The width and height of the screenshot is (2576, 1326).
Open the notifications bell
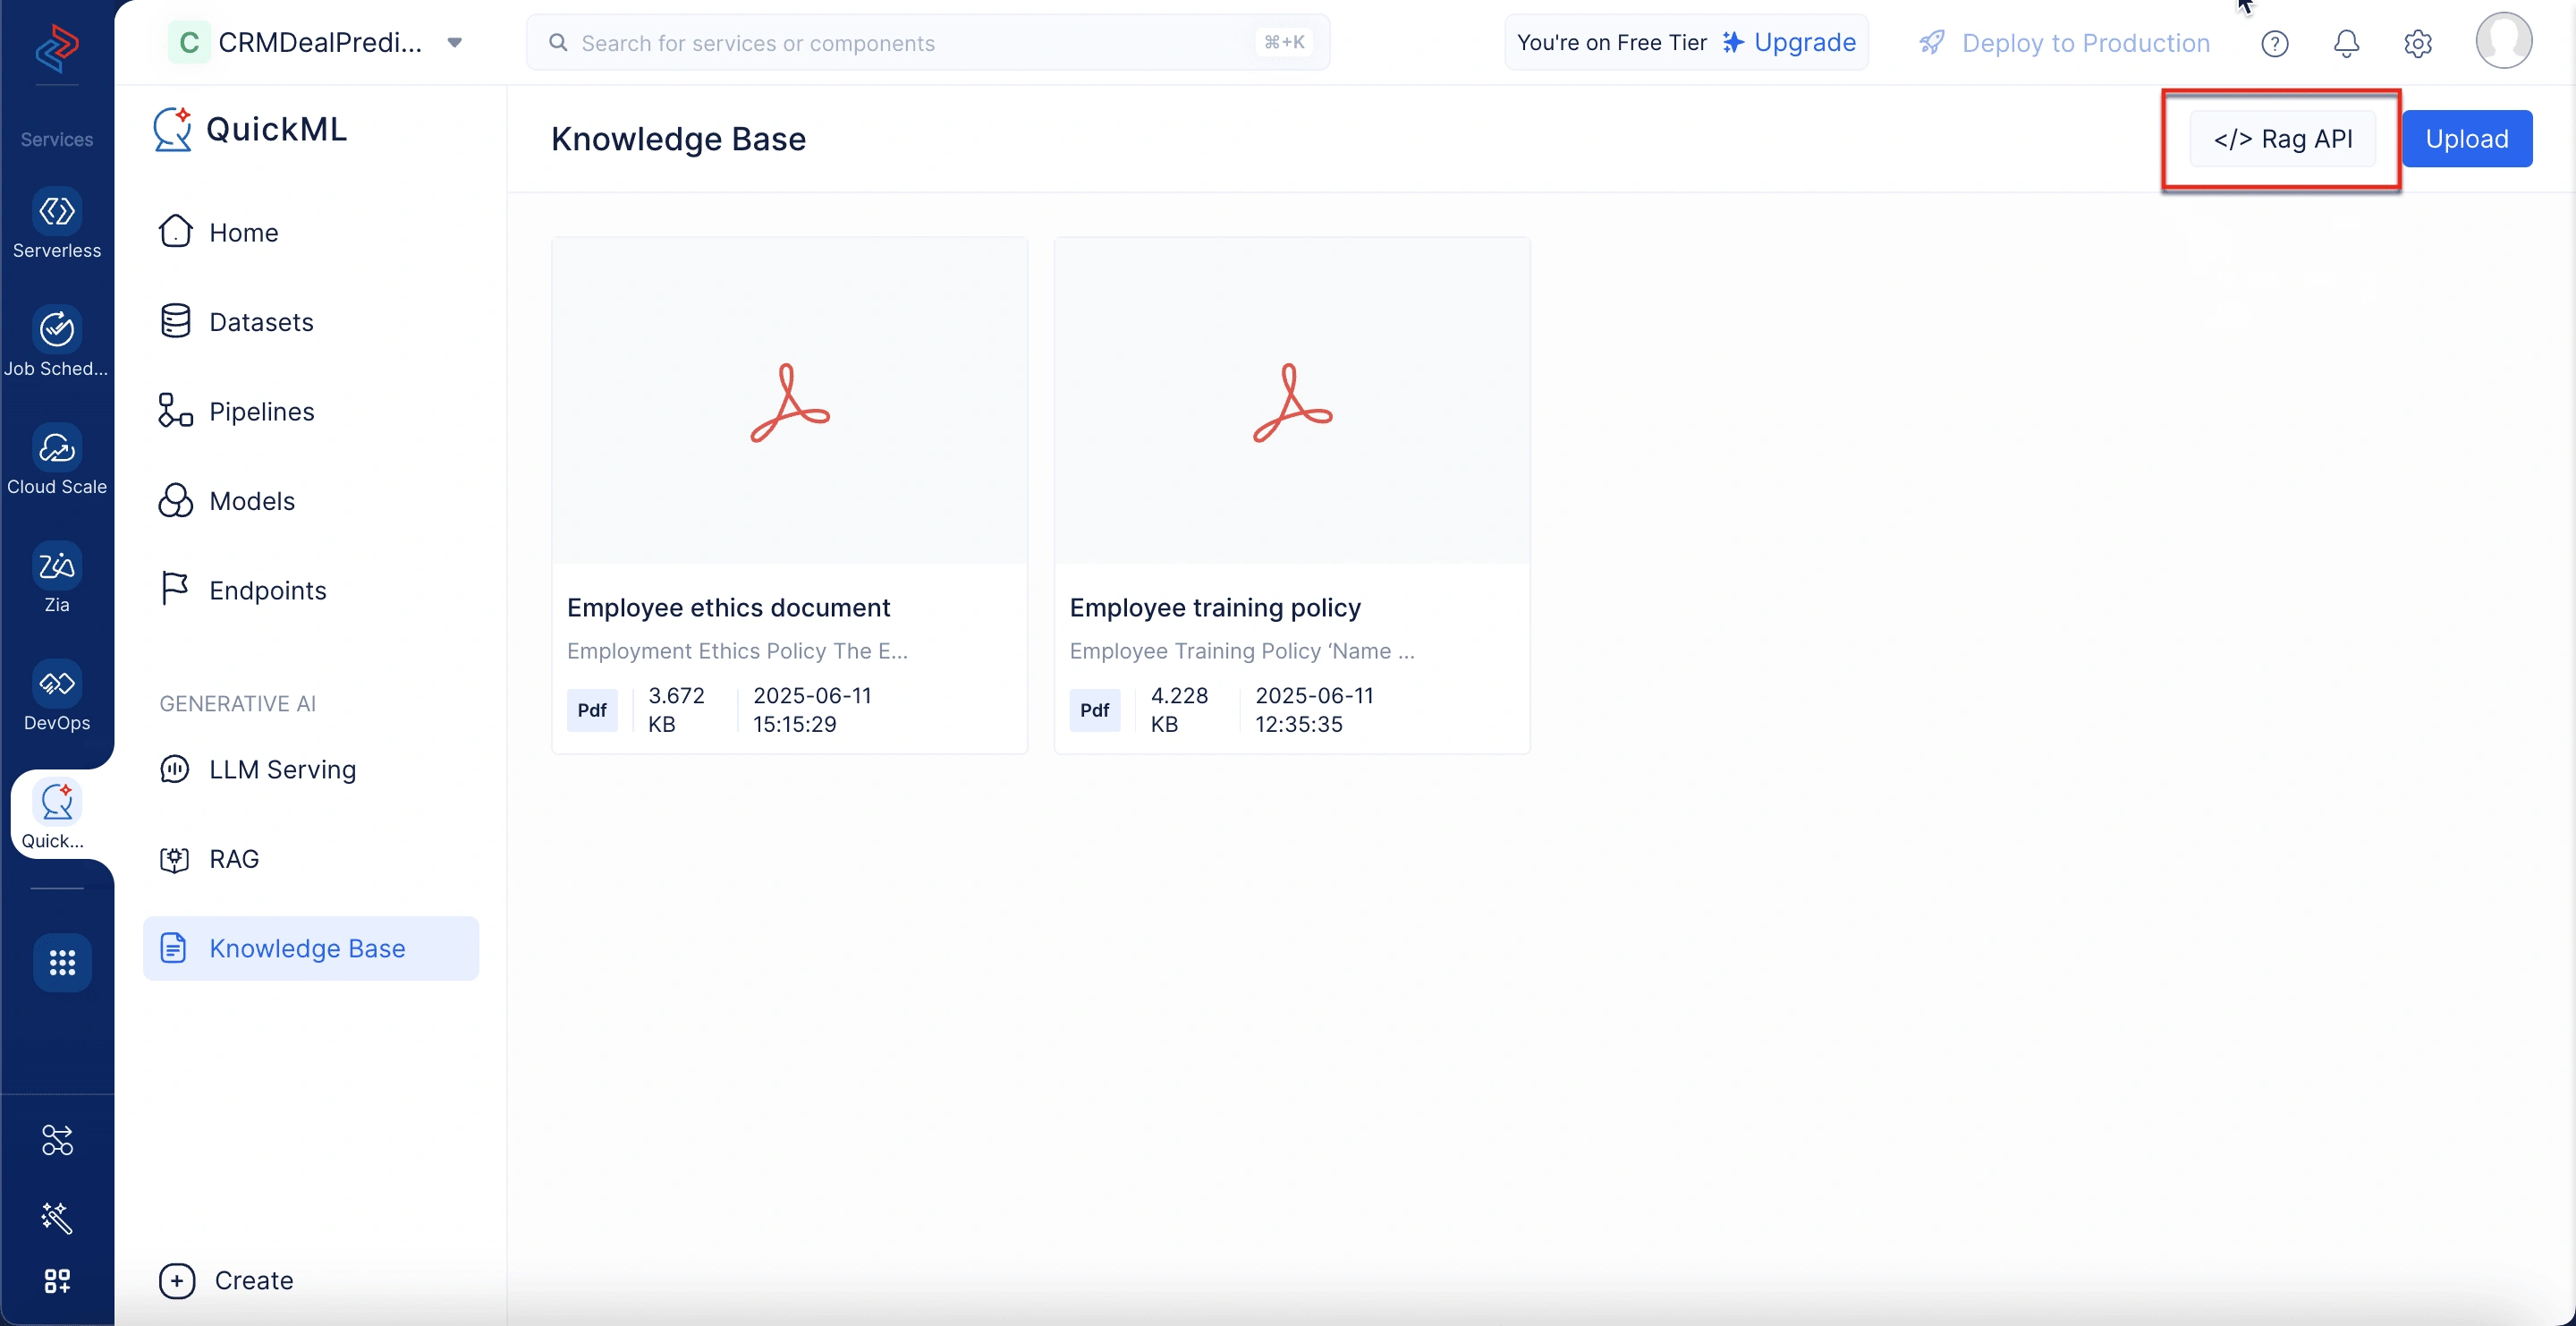click(2346, 43)
